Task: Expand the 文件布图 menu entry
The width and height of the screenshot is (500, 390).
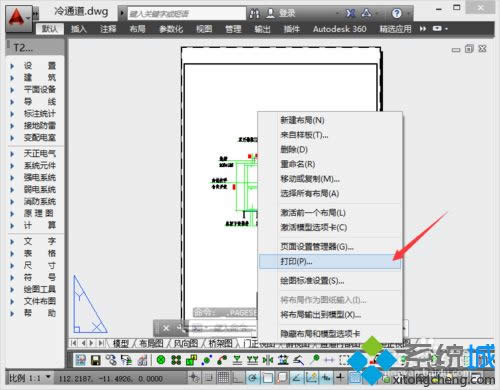Action: (12, 302)
